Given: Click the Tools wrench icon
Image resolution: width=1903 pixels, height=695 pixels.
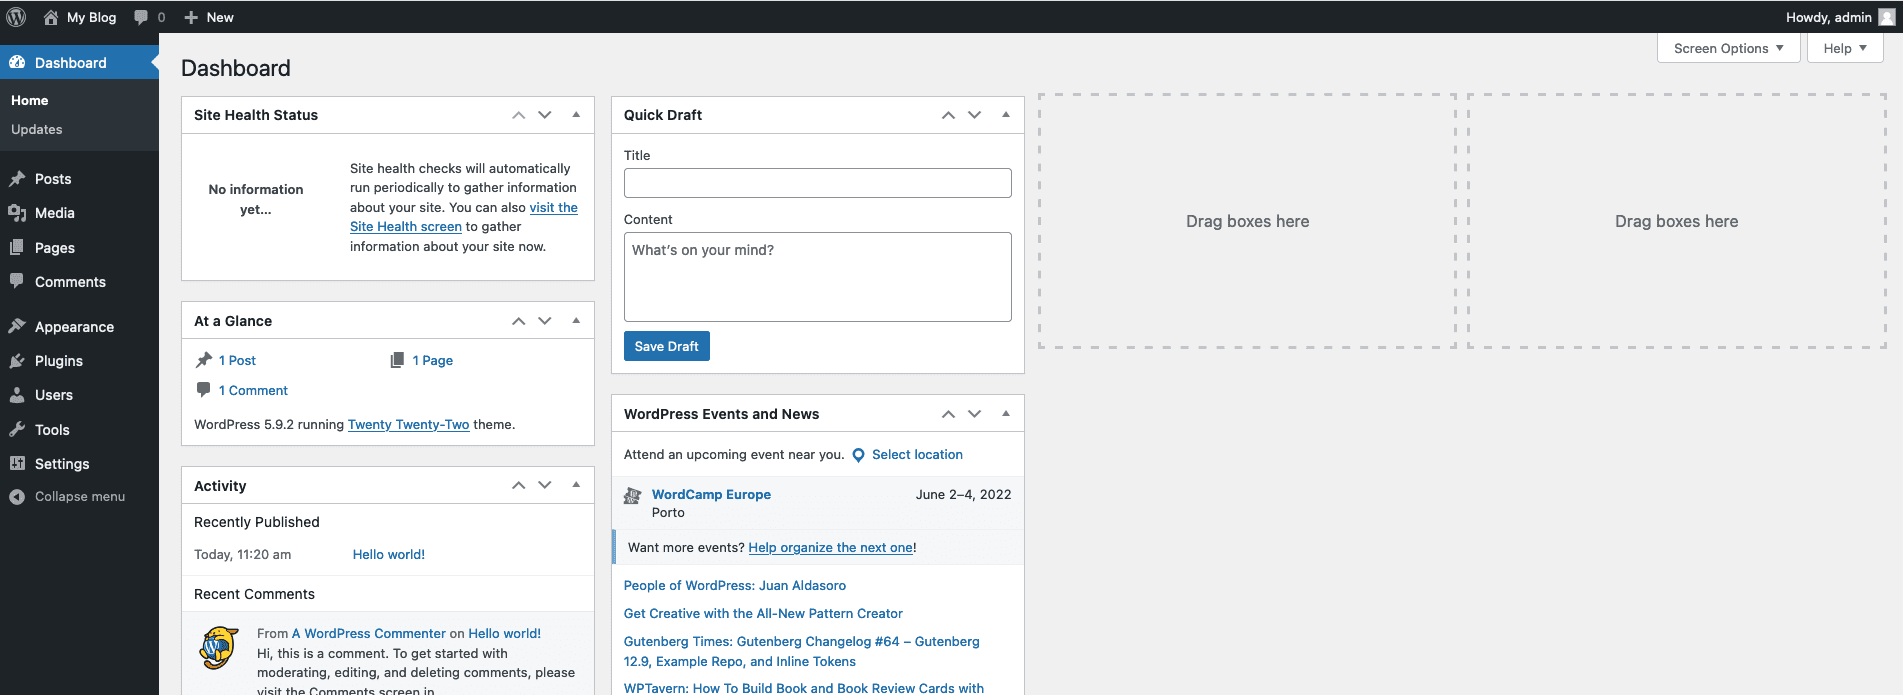Looking at the screenshot, I should coord(17,430).
